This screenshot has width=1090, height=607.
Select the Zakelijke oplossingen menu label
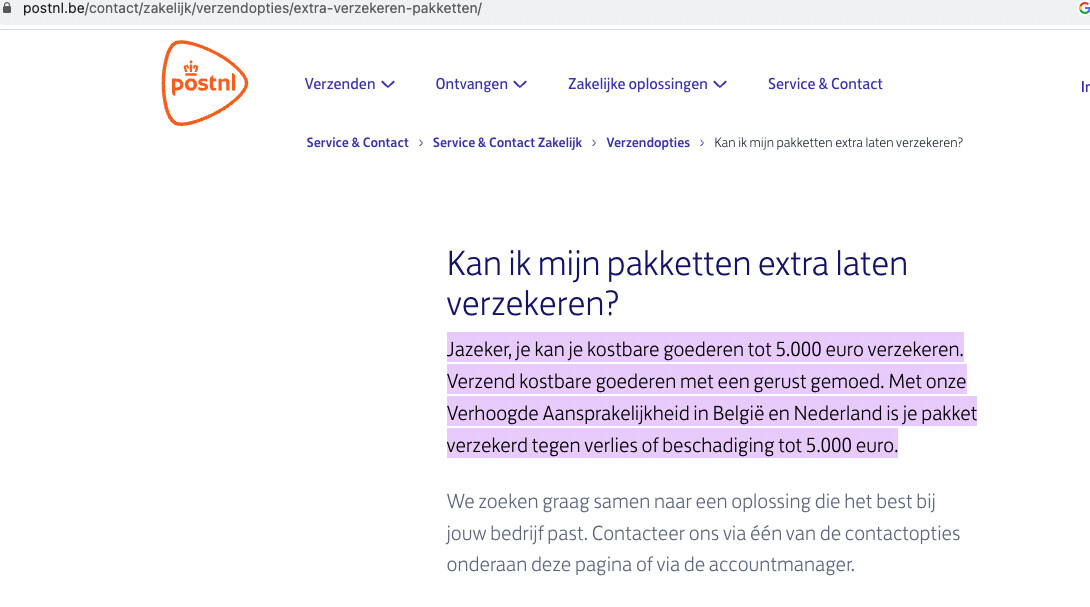click(x=637, y=84)
